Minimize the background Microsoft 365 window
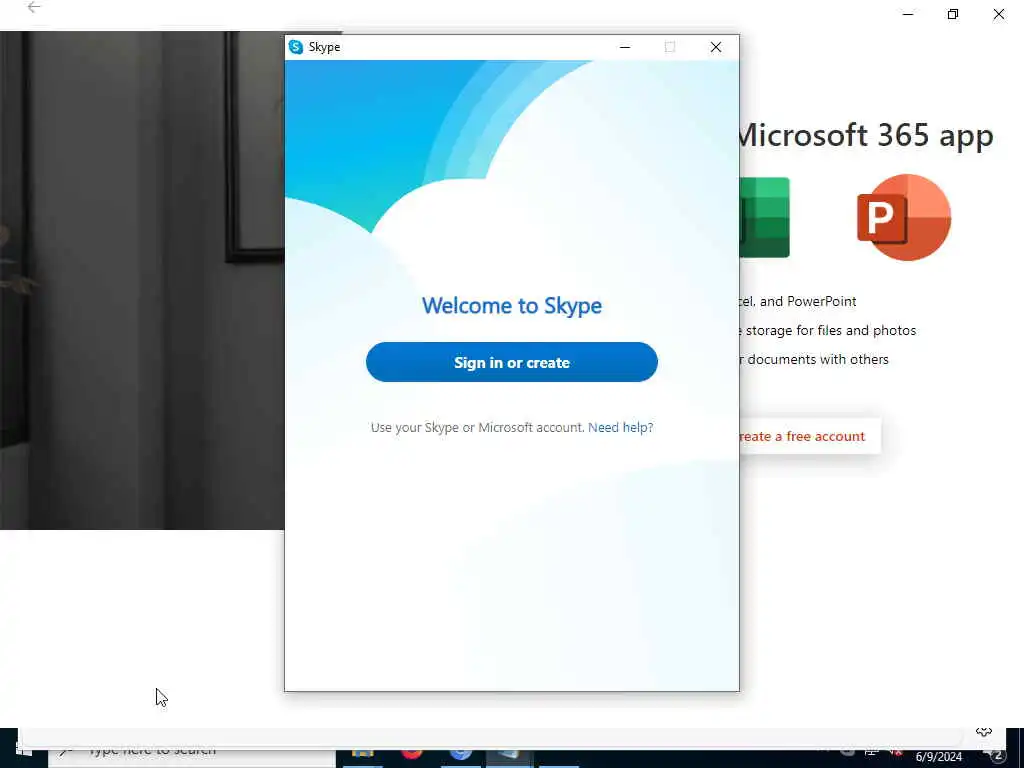The width and height of the screenshot is (1024, 768). point(908,14)
